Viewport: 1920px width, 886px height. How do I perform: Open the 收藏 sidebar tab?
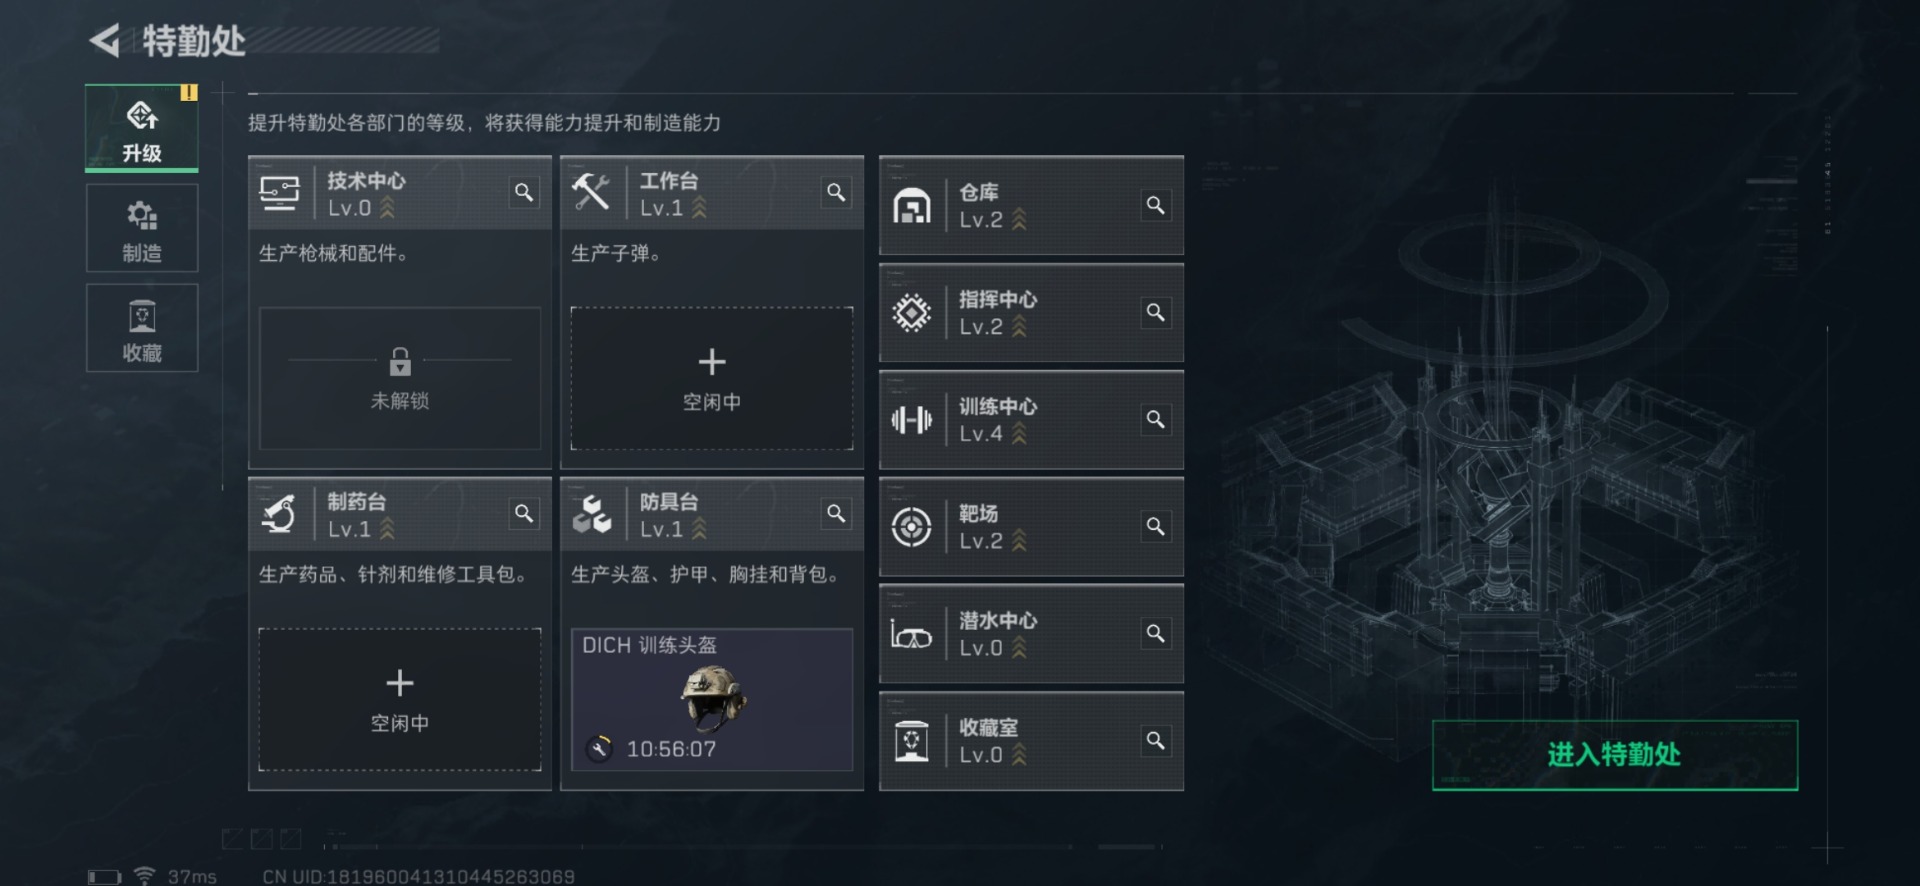[x=142, y=329]
